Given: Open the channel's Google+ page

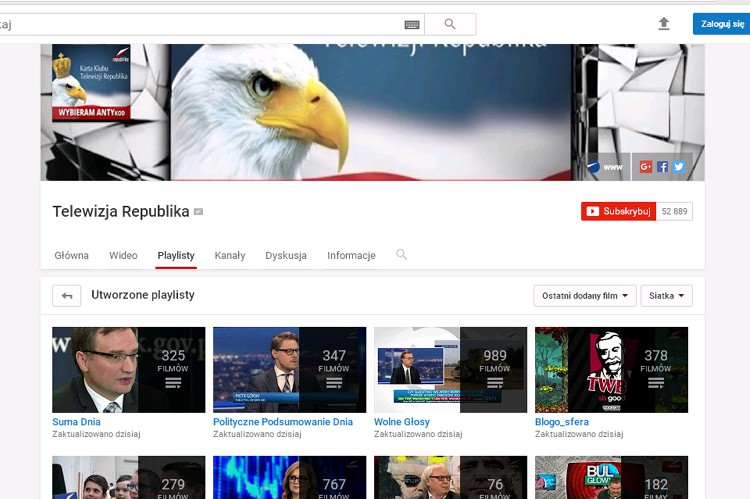Looking at the screenshot, I should tap(646, 167).
